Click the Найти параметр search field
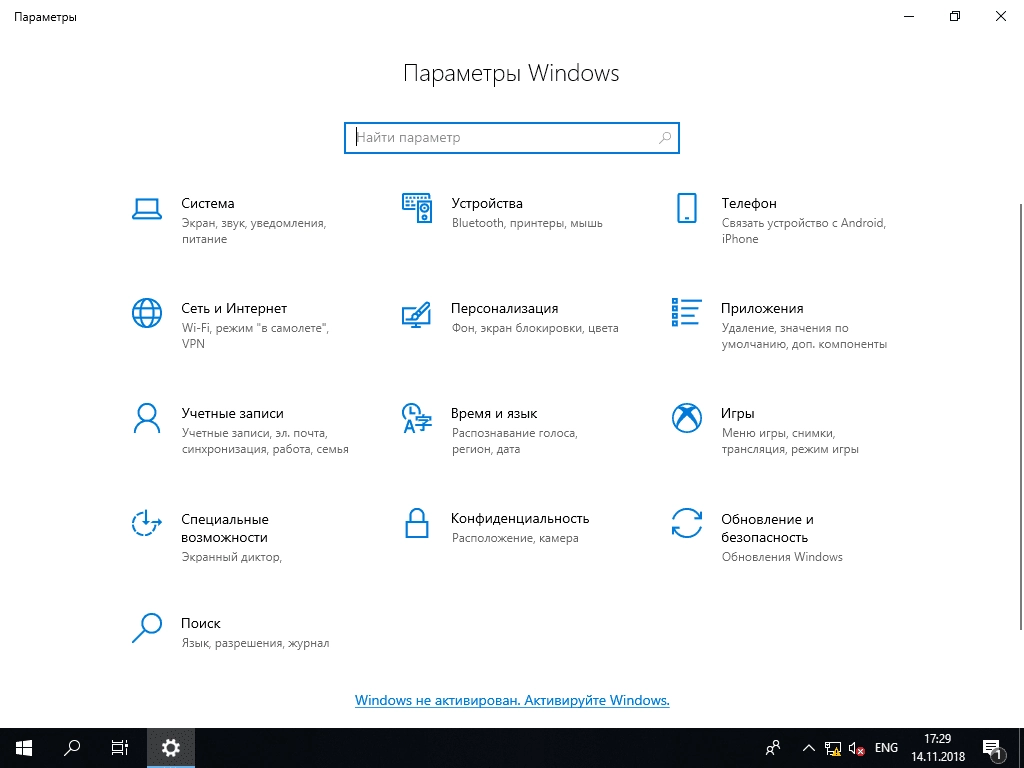 (x=512, y=138)
